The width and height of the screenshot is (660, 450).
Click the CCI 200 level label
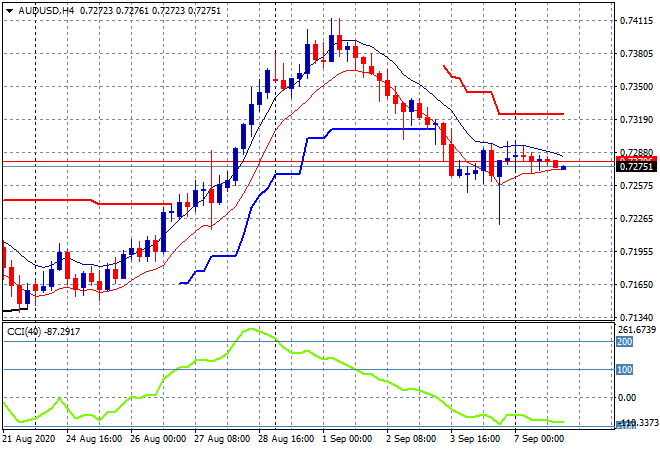[625, 342]
